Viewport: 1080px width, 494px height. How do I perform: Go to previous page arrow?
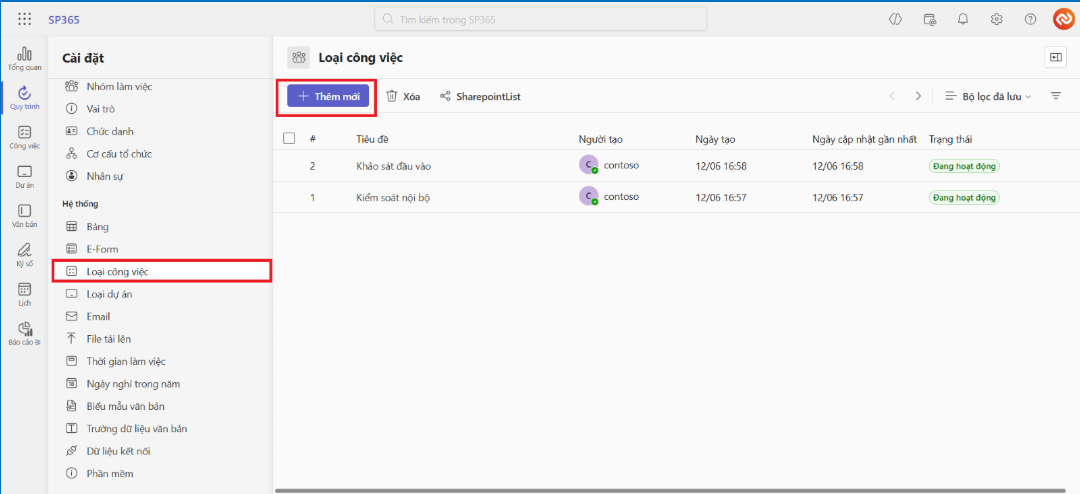(892, 96)
